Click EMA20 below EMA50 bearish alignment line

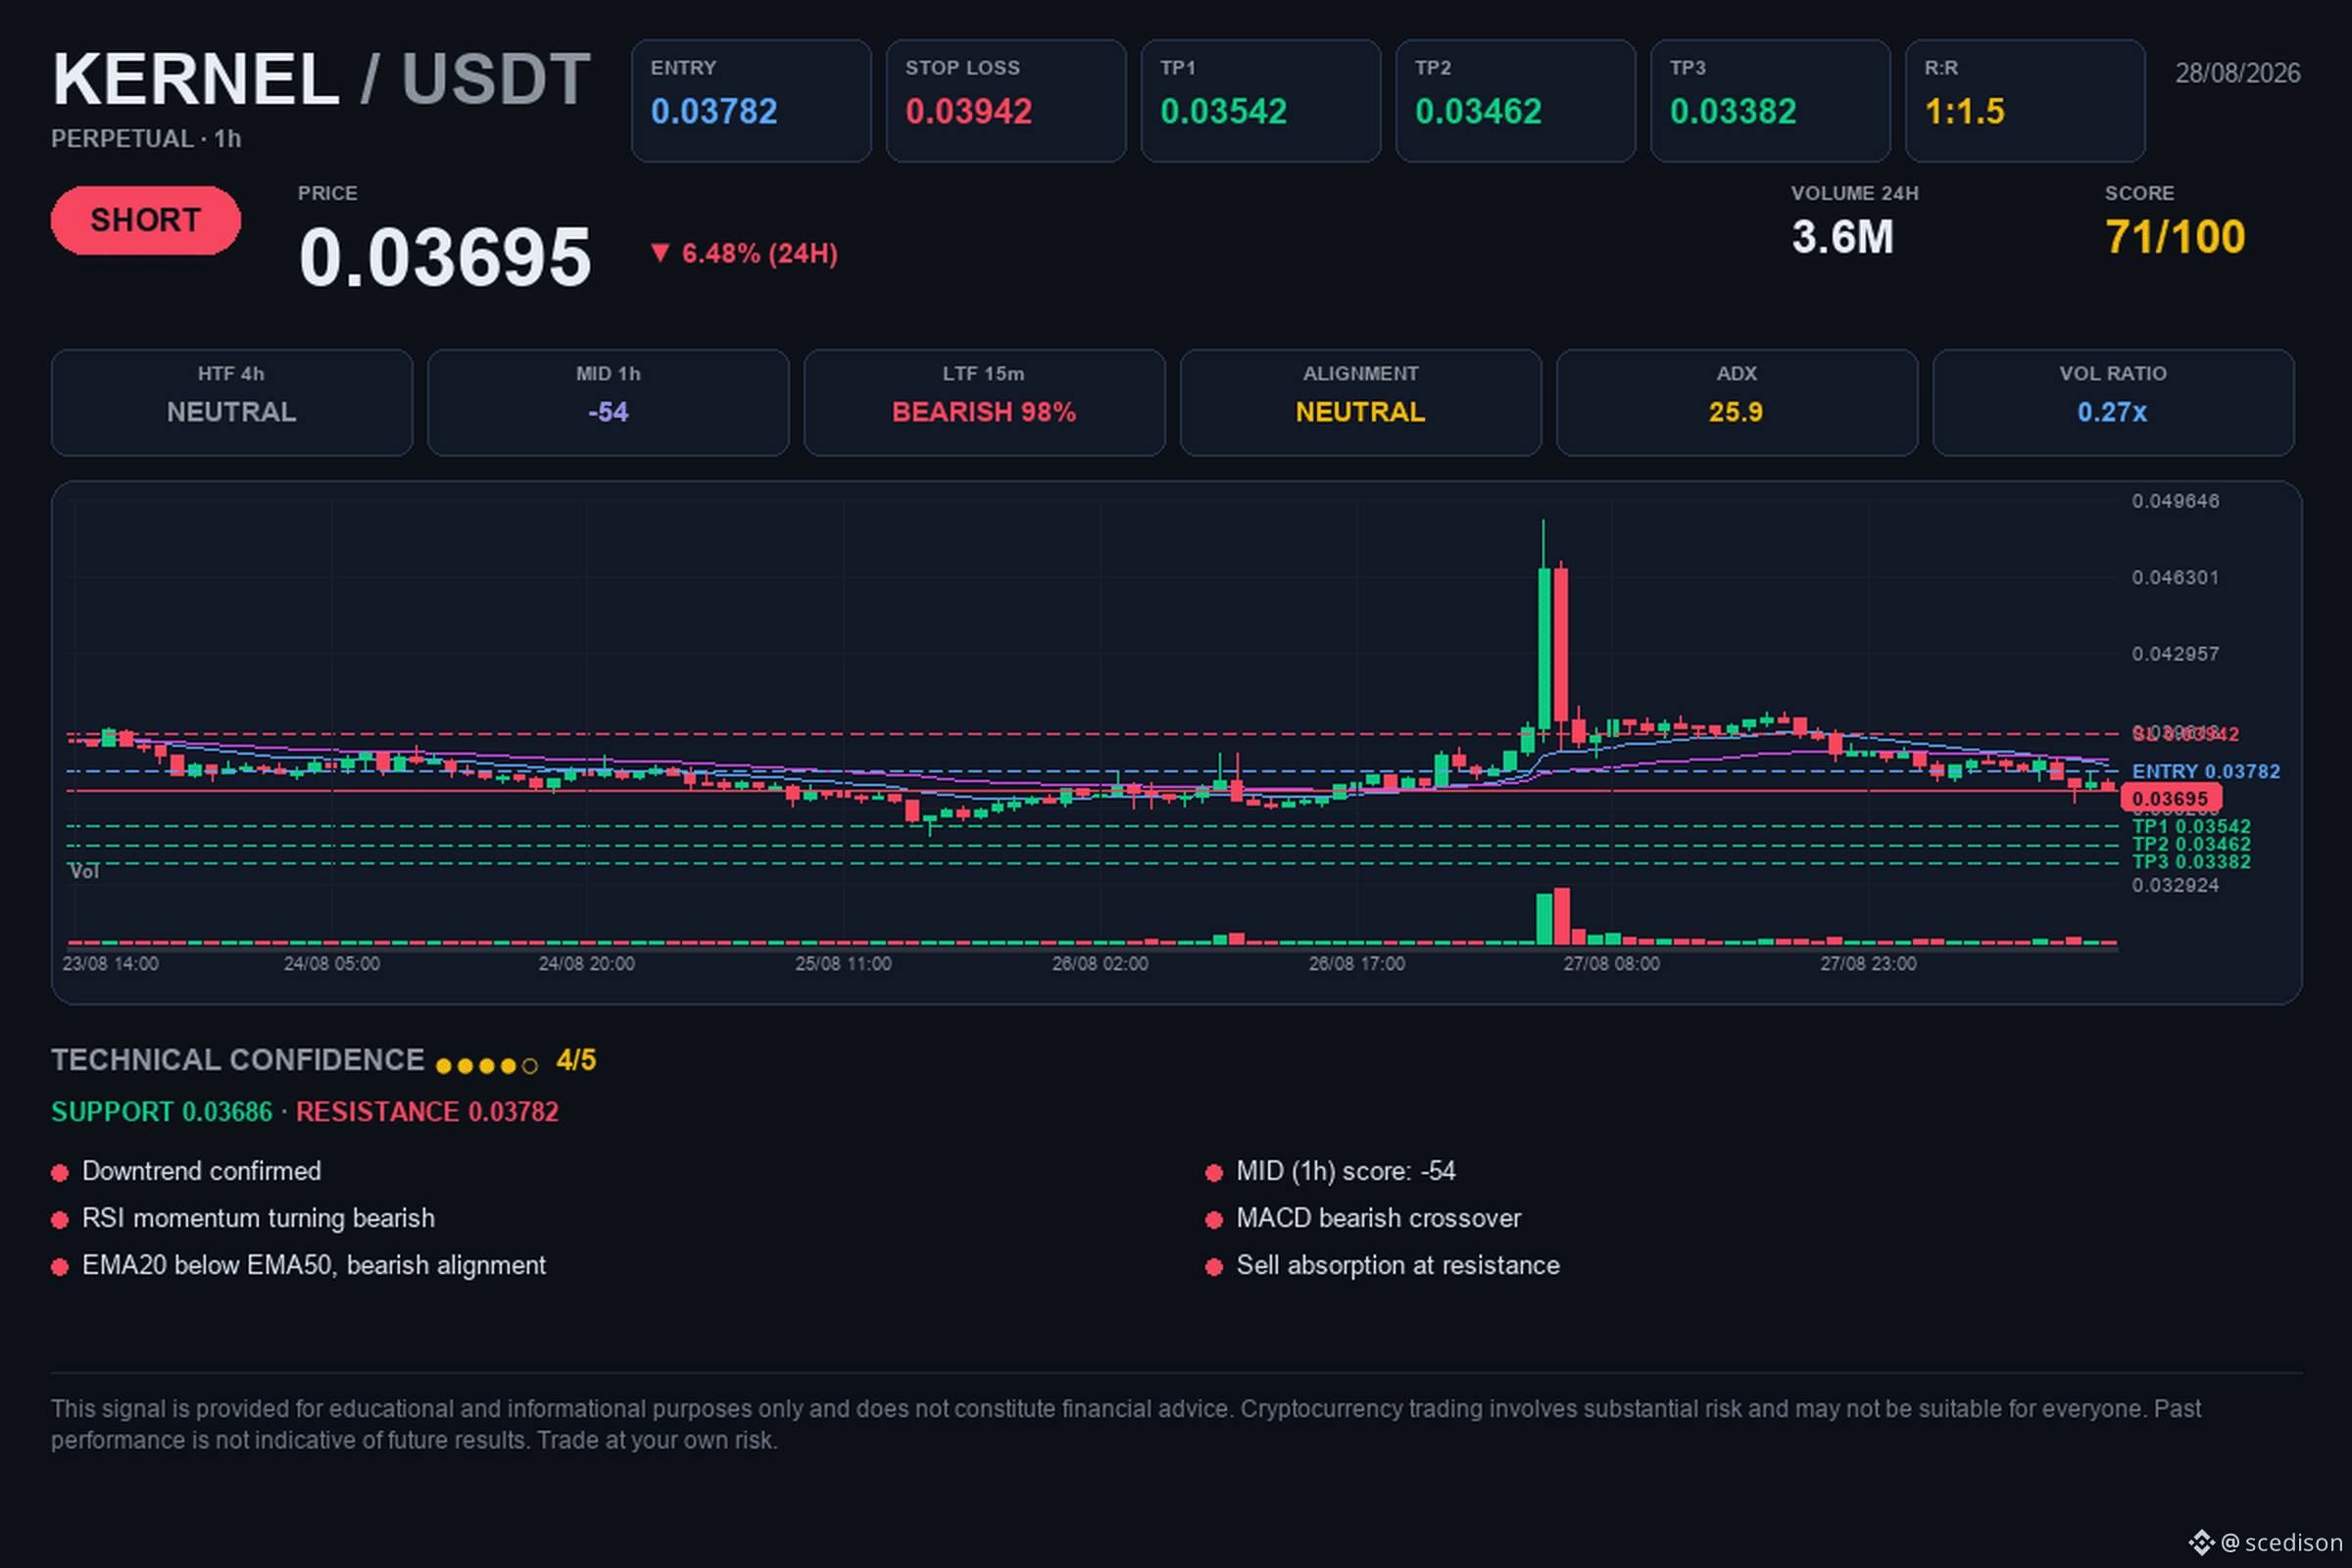click(x=314, y=1265)
